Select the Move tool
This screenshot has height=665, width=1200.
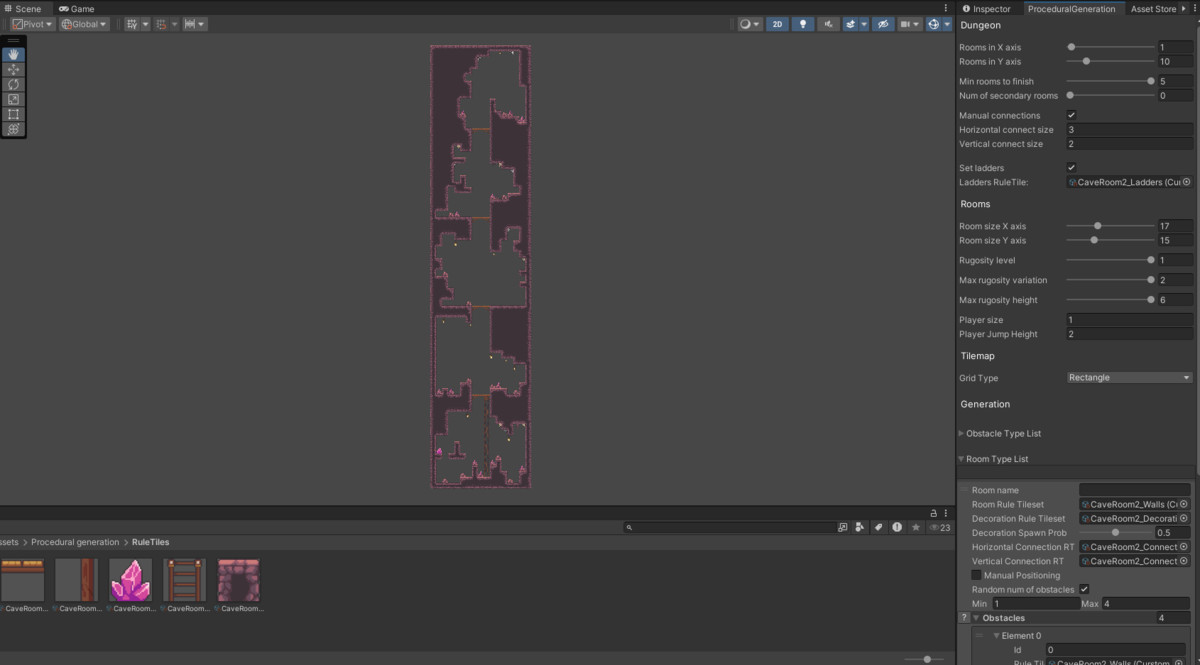point(13,69)
